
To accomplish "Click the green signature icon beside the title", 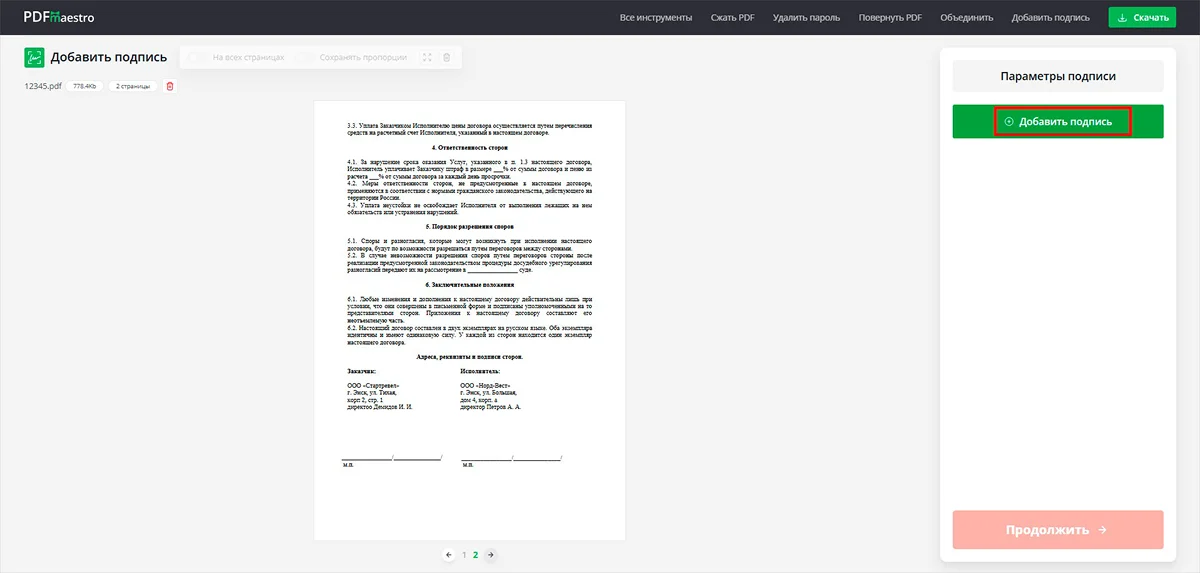I will tap(34, 58).
